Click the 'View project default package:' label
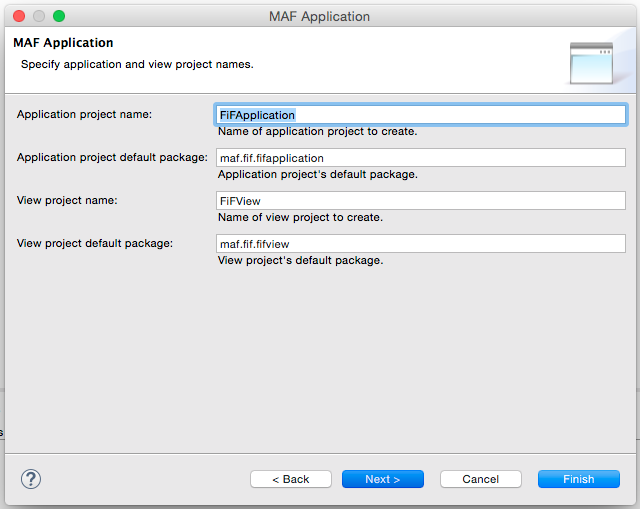 point(95,243)
